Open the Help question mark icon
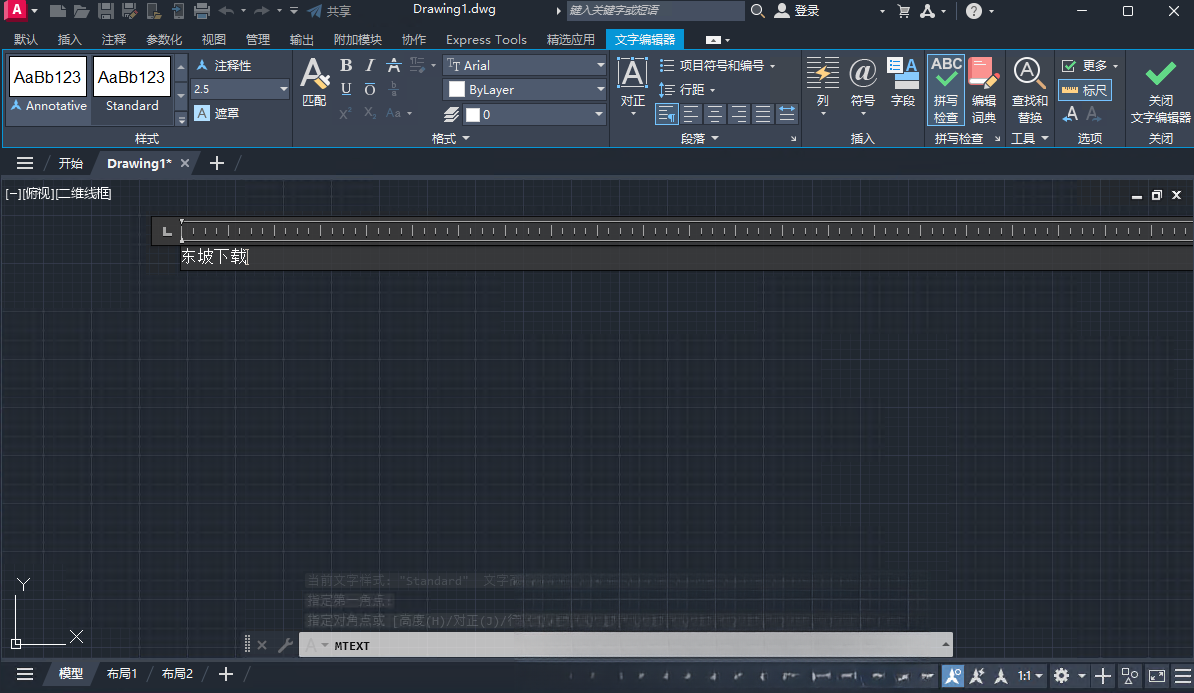Viewport: 1194px width, 693px height. pyautogui.click(x=974, y=11)
